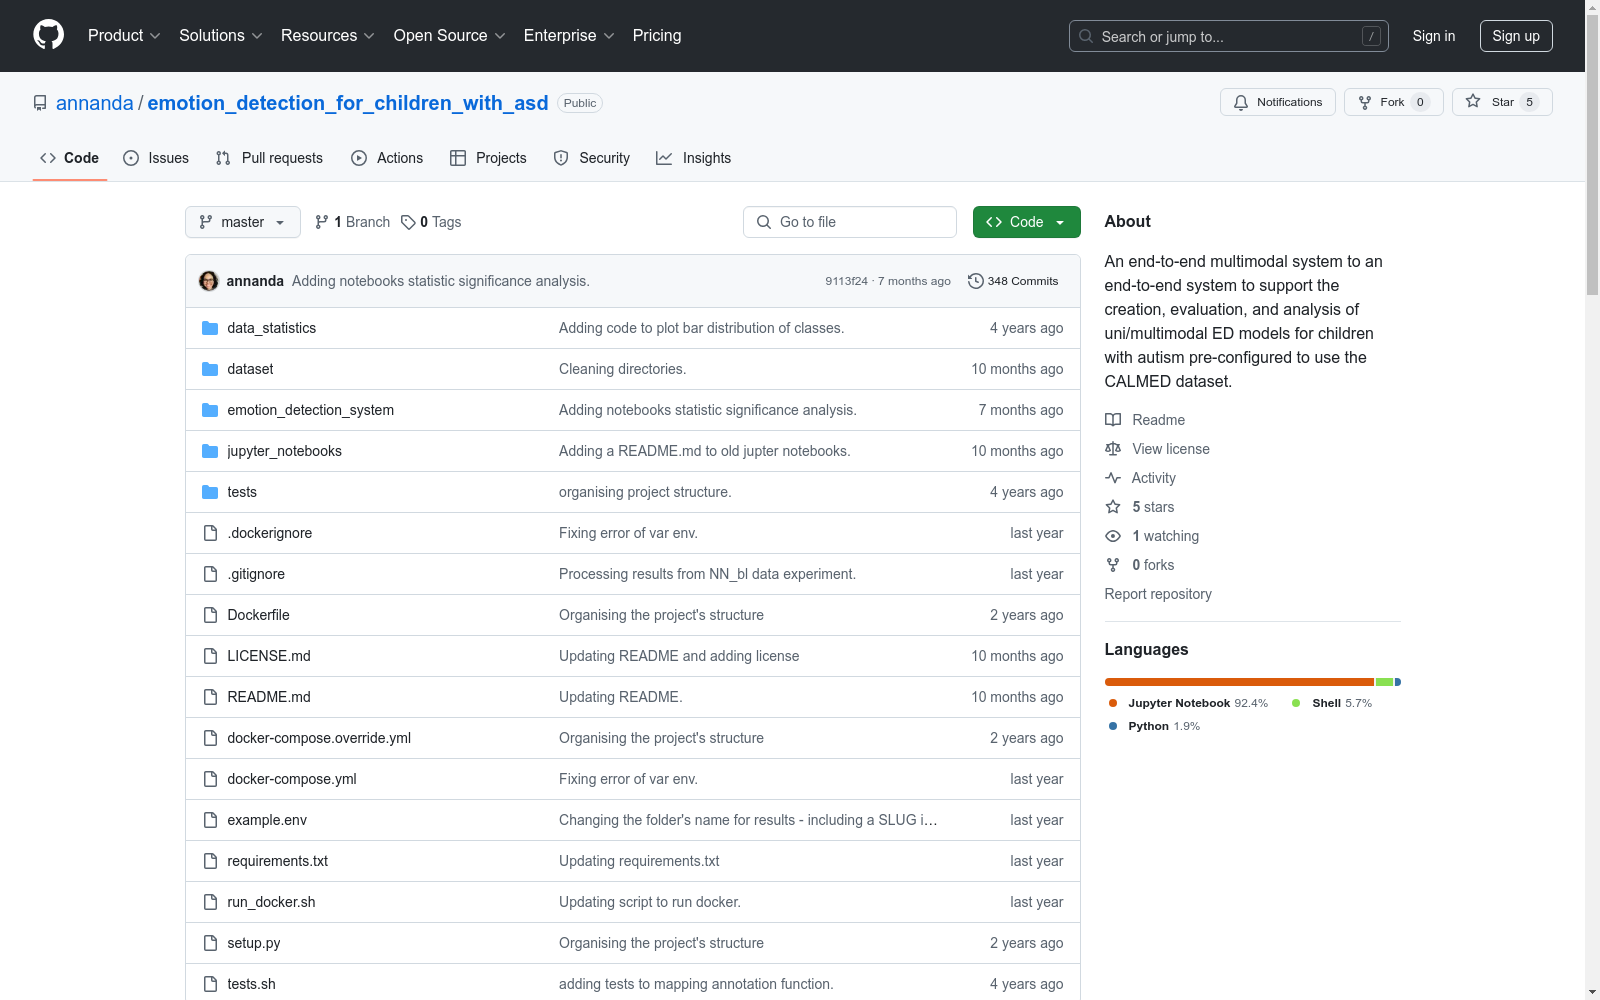Switch to the Security tab
Image resolution: width=1600 pixels, height=1000 pixels.
click(592, 158)
